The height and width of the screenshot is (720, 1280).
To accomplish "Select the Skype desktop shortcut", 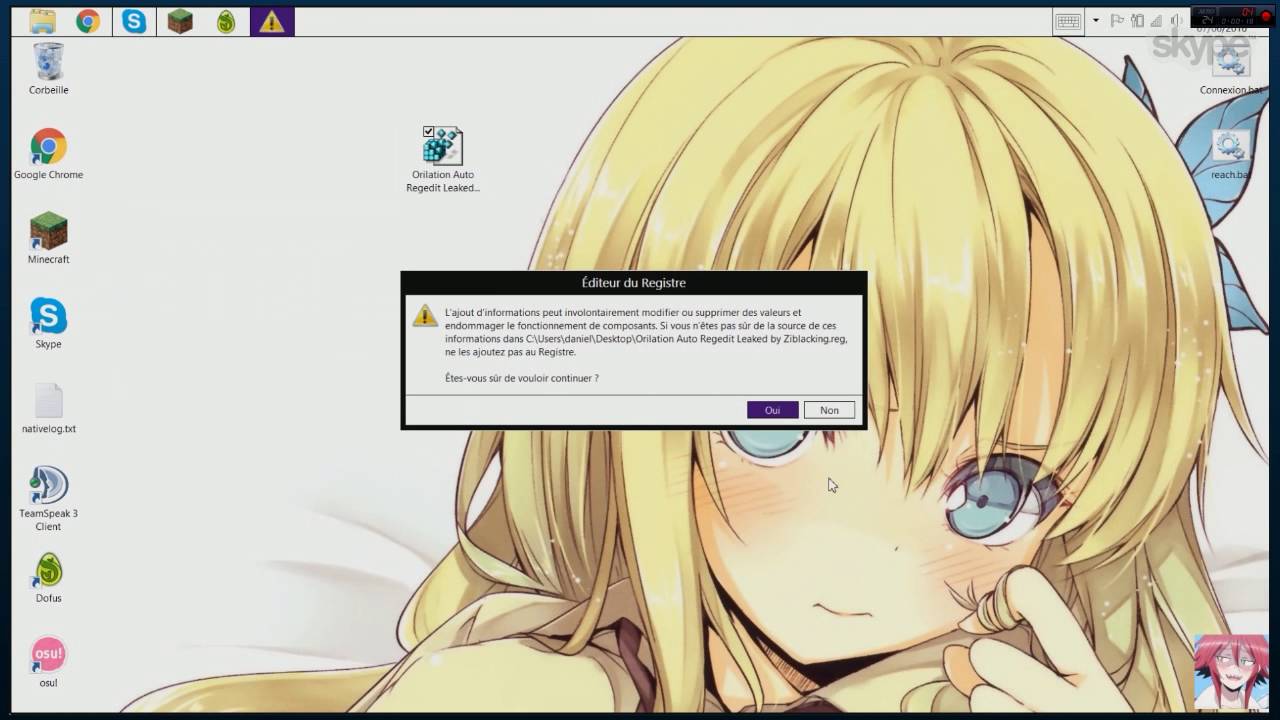I will click(x=48, y=323).
